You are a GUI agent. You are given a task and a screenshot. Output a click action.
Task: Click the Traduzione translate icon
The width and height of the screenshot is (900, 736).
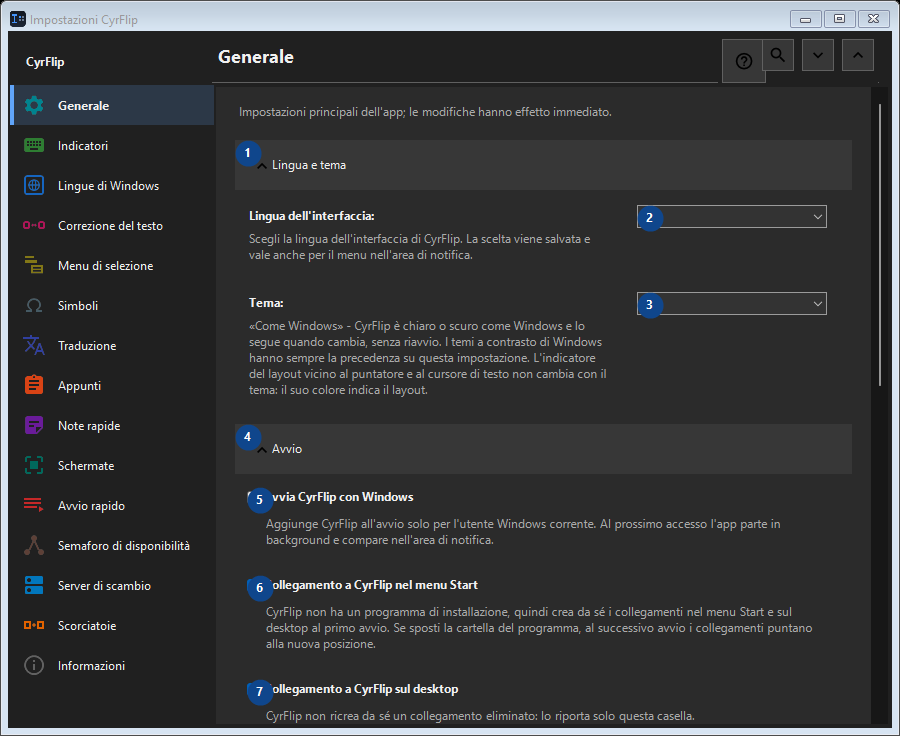point(34,346)
